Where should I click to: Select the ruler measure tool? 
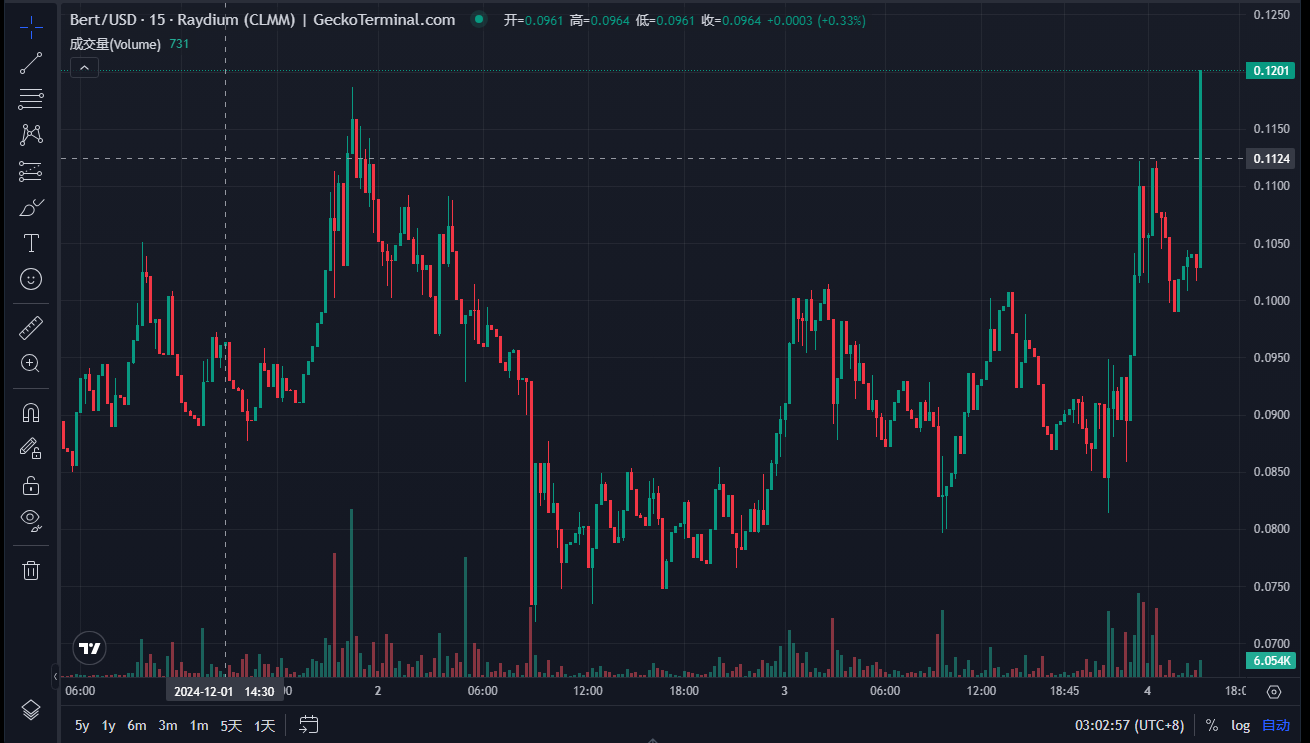pos(31,327)
